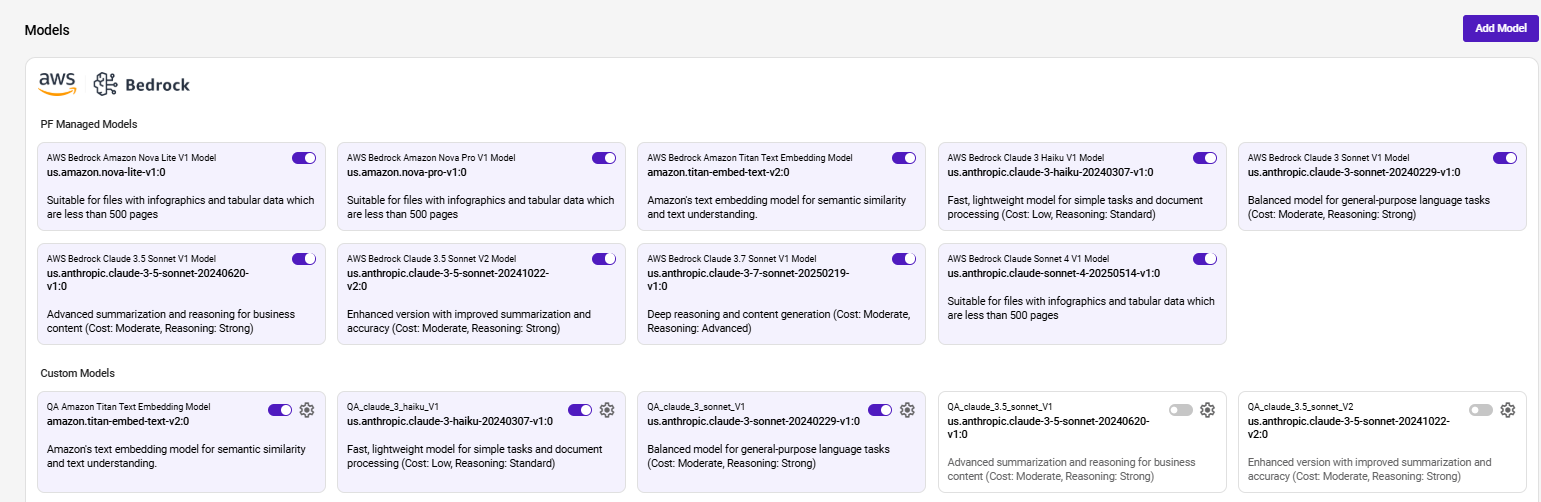Viewport: 1541px width, 502px height.
Task: Open settings gear for QA_claude_3.5_sonnet_V1
Action: click(x=1207, y=410)
